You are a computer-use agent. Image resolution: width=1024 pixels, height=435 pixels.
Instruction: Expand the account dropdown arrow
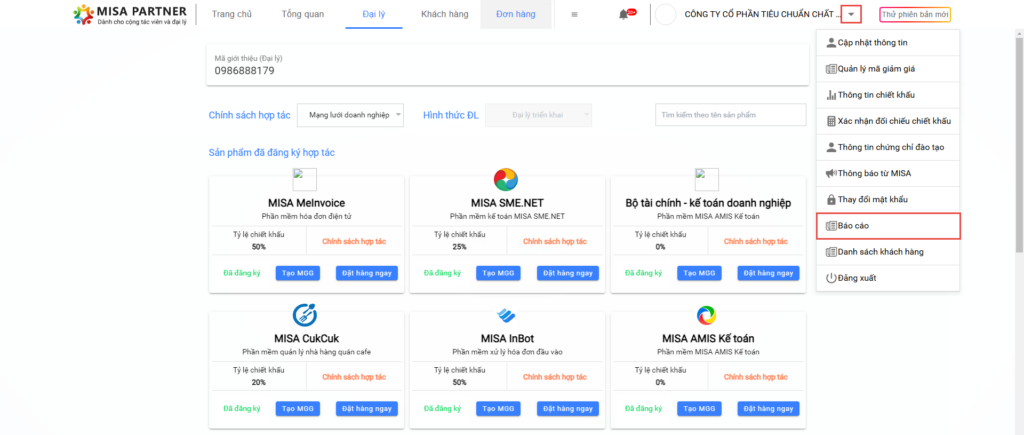coord(852,14)
